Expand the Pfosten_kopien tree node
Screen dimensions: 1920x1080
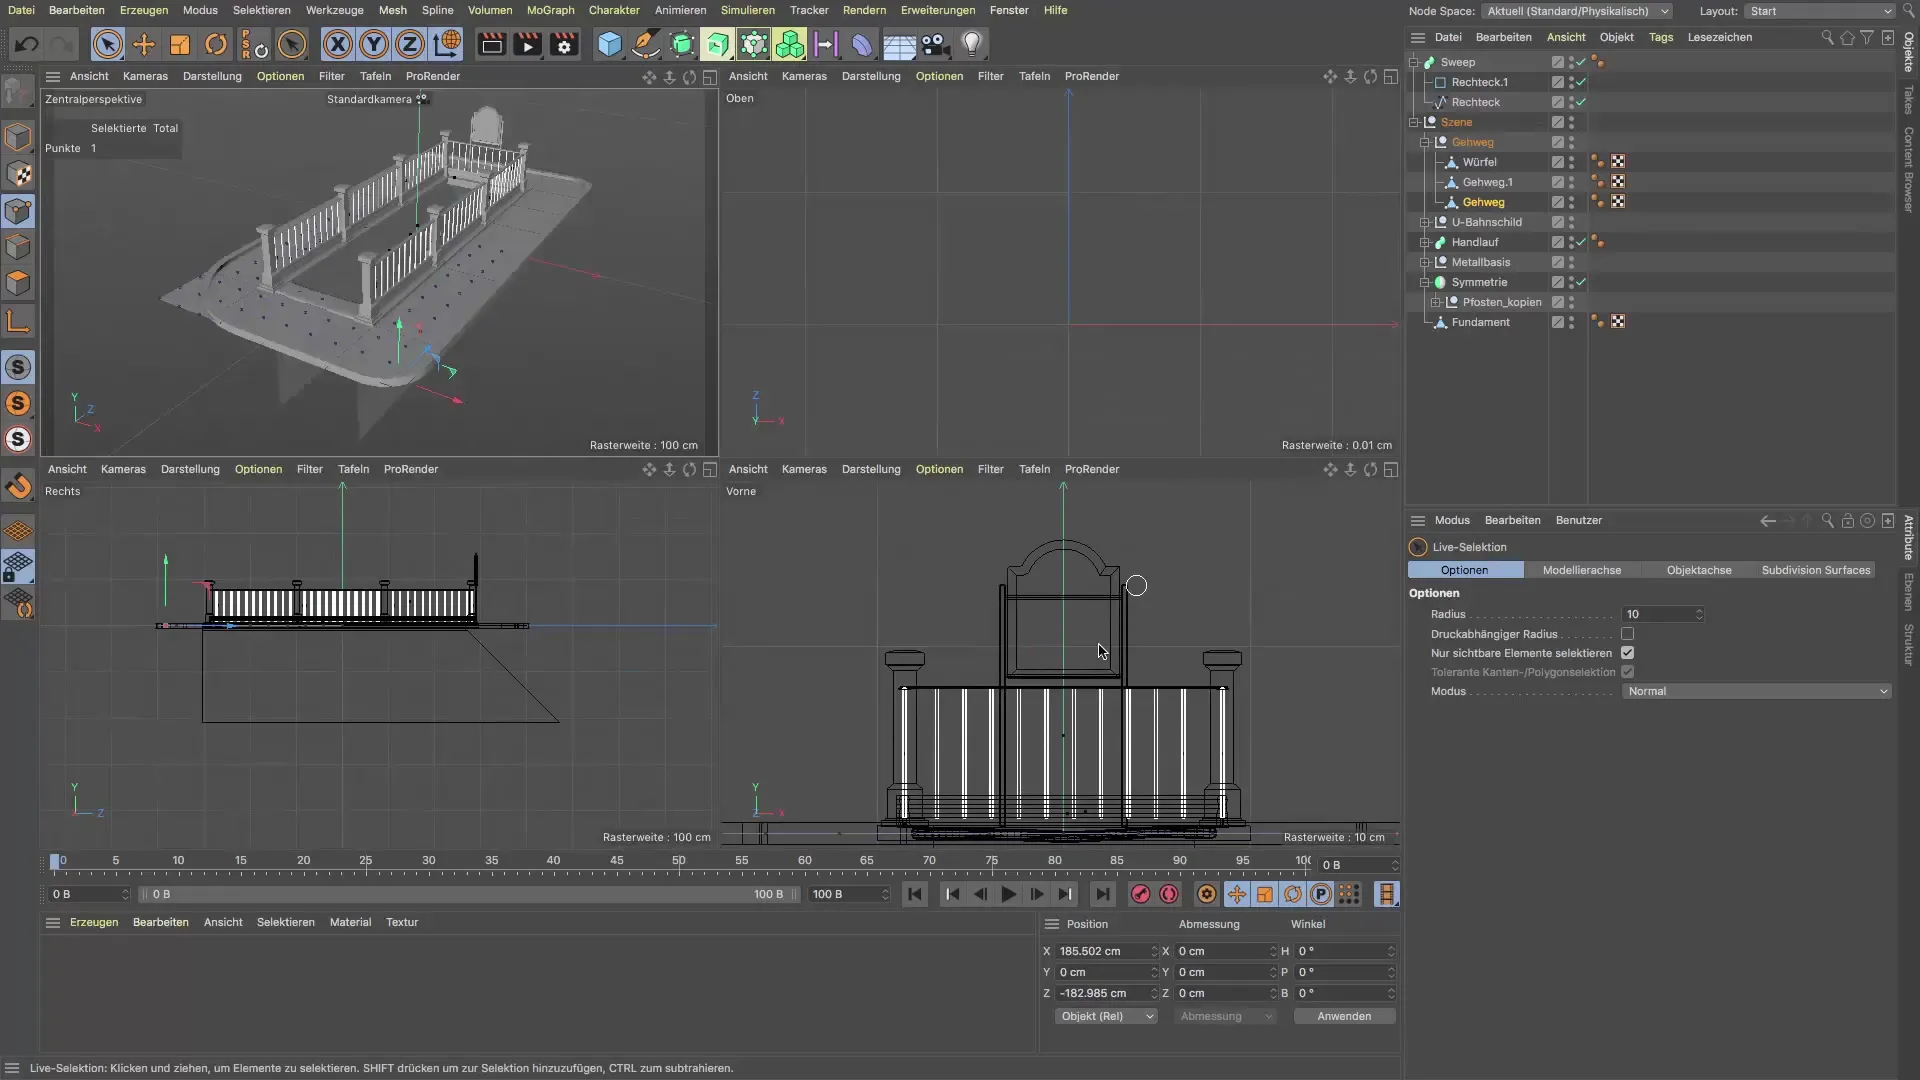pos(1436,302)
